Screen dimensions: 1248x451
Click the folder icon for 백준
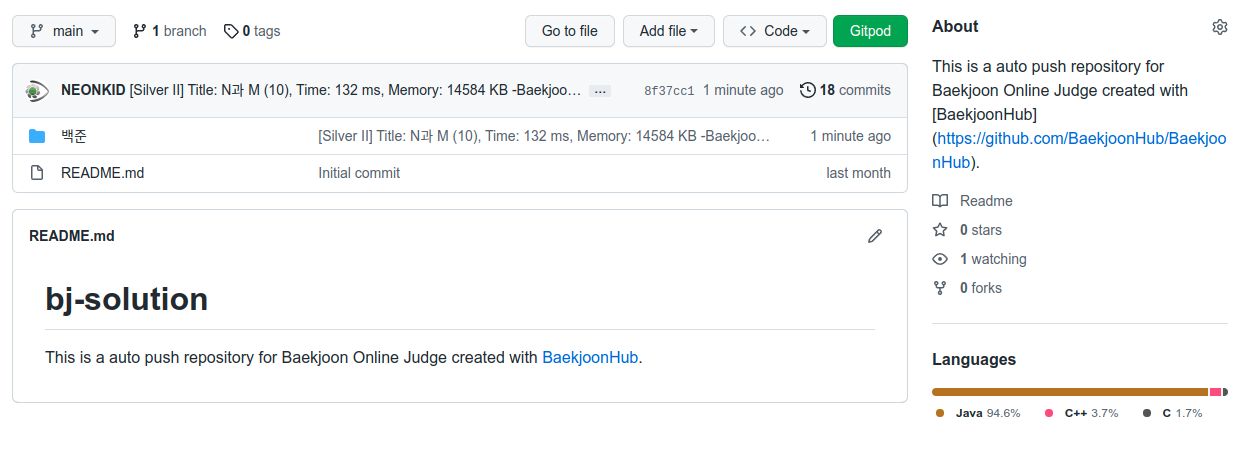click(x=37, y=136)
